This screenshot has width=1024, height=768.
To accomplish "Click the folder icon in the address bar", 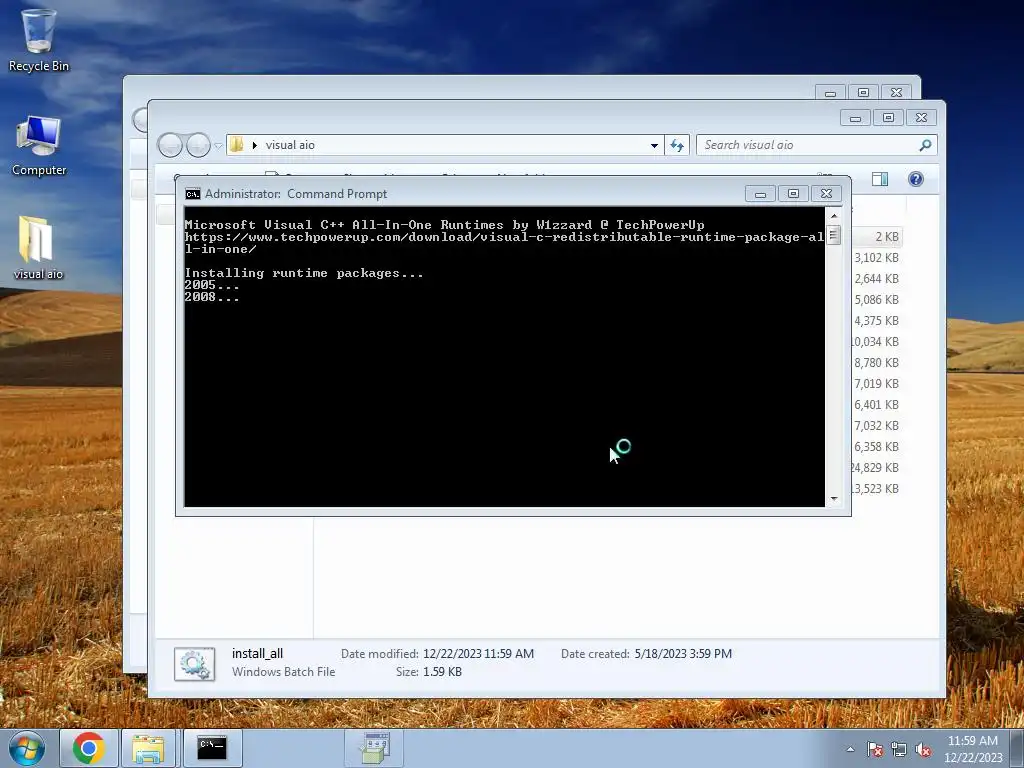I will (x=237, y=145).
